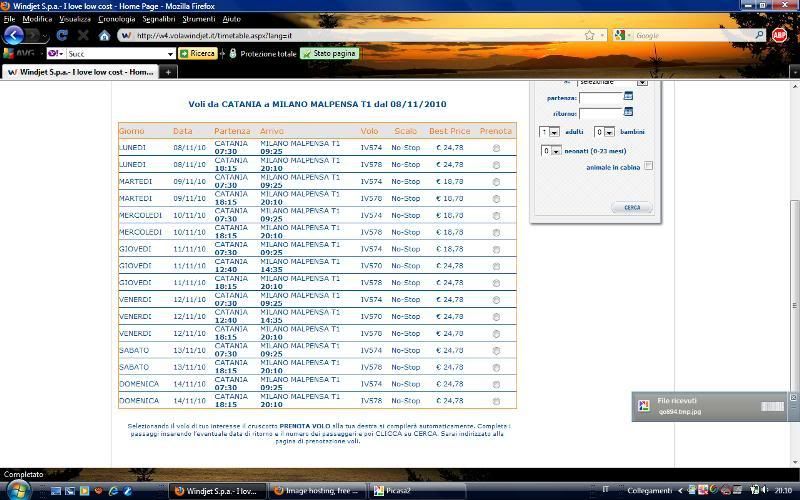Click the ritorno date input field
The image size is (800, 500).
point(601,113)
